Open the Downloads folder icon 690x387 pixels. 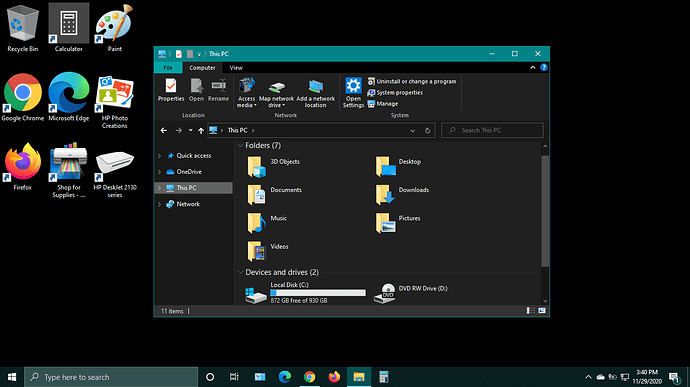(385, 194)
